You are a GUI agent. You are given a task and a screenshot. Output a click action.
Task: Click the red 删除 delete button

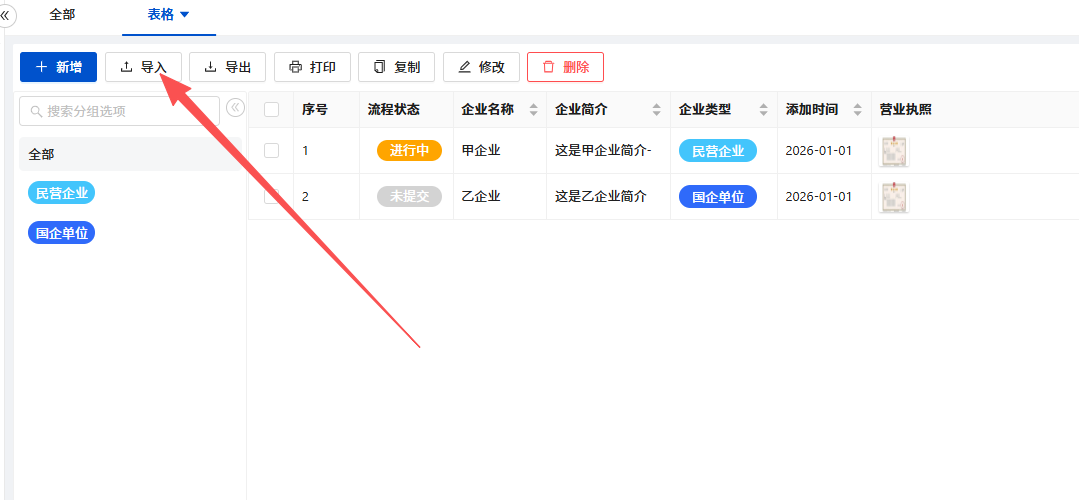(566, 67)
